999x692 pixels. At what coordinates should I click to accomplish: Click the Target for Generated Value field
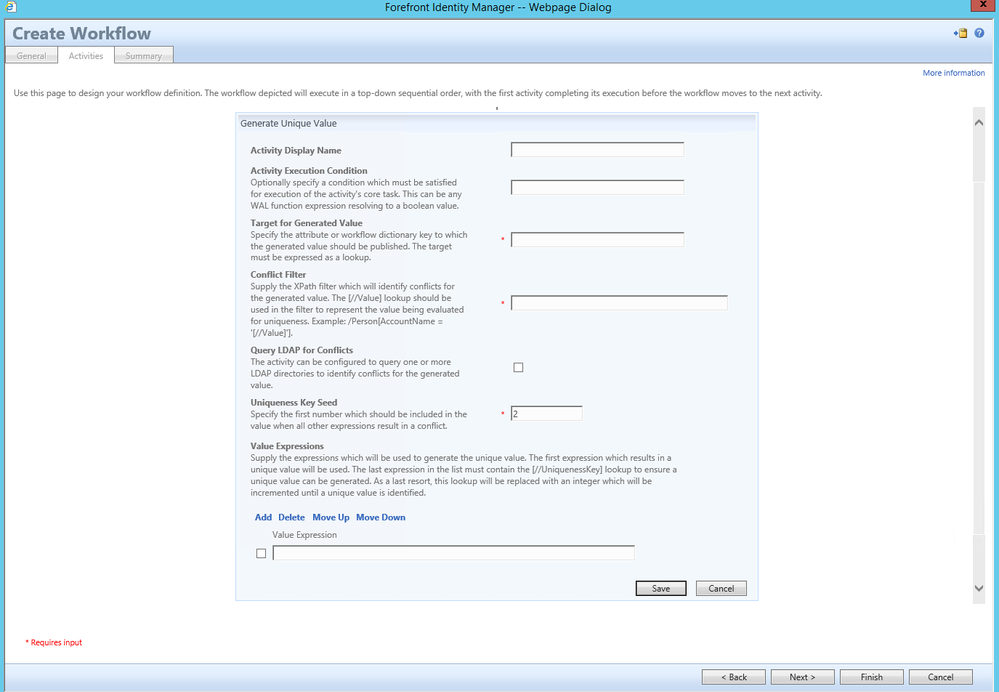click(x=597, y=240)
